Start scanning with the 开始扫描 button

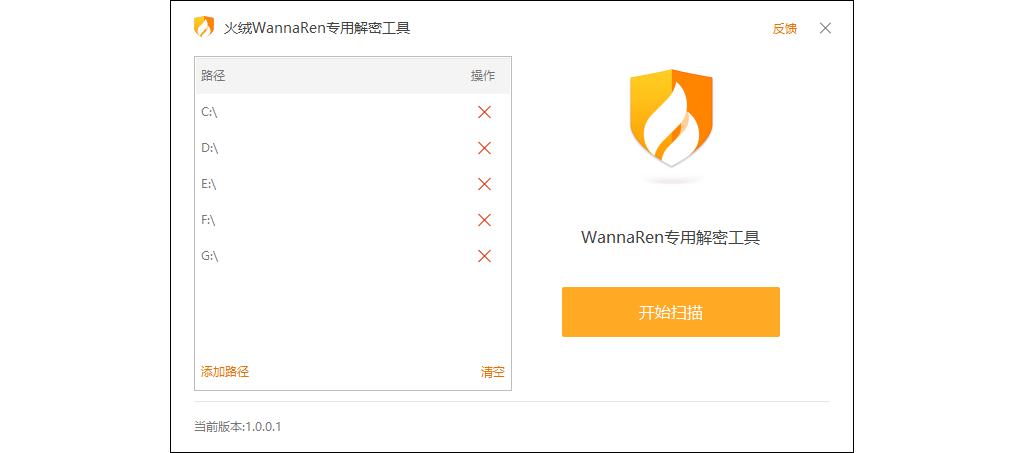[x=671, y=312]
